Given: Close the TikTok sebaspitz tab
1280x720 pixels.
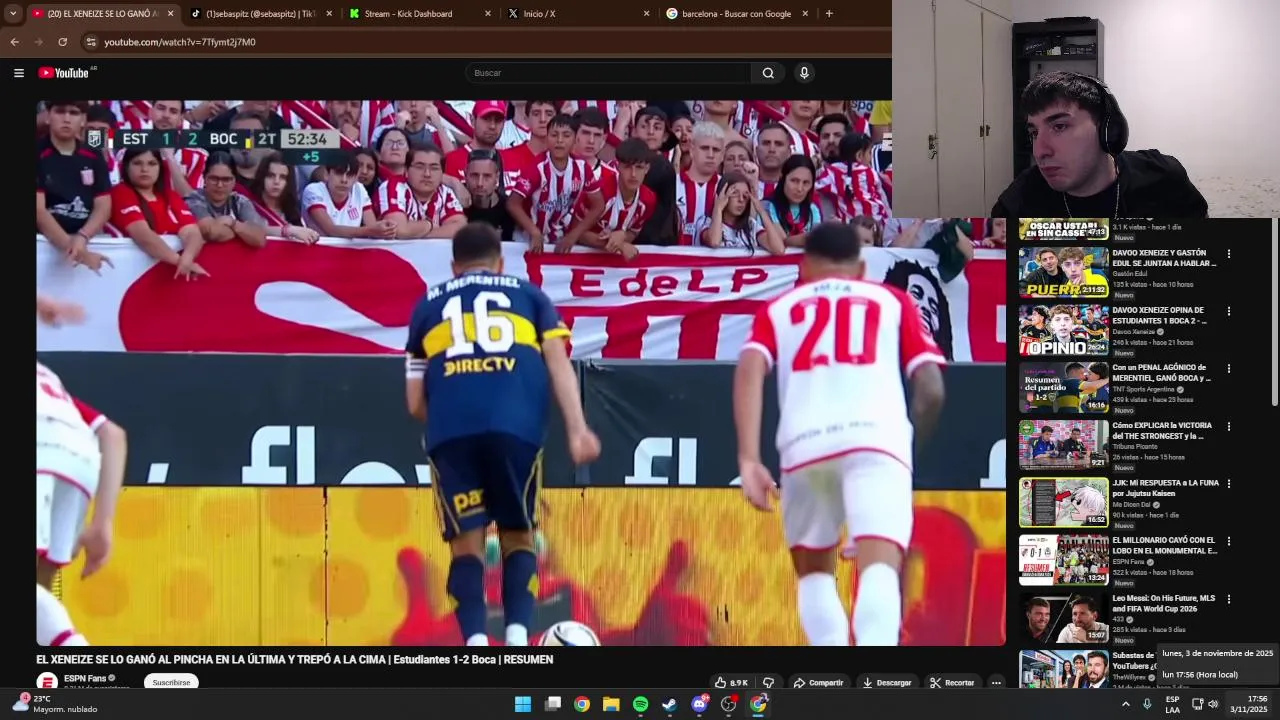Looking at the screenshot, I should (x=329, y=14).
